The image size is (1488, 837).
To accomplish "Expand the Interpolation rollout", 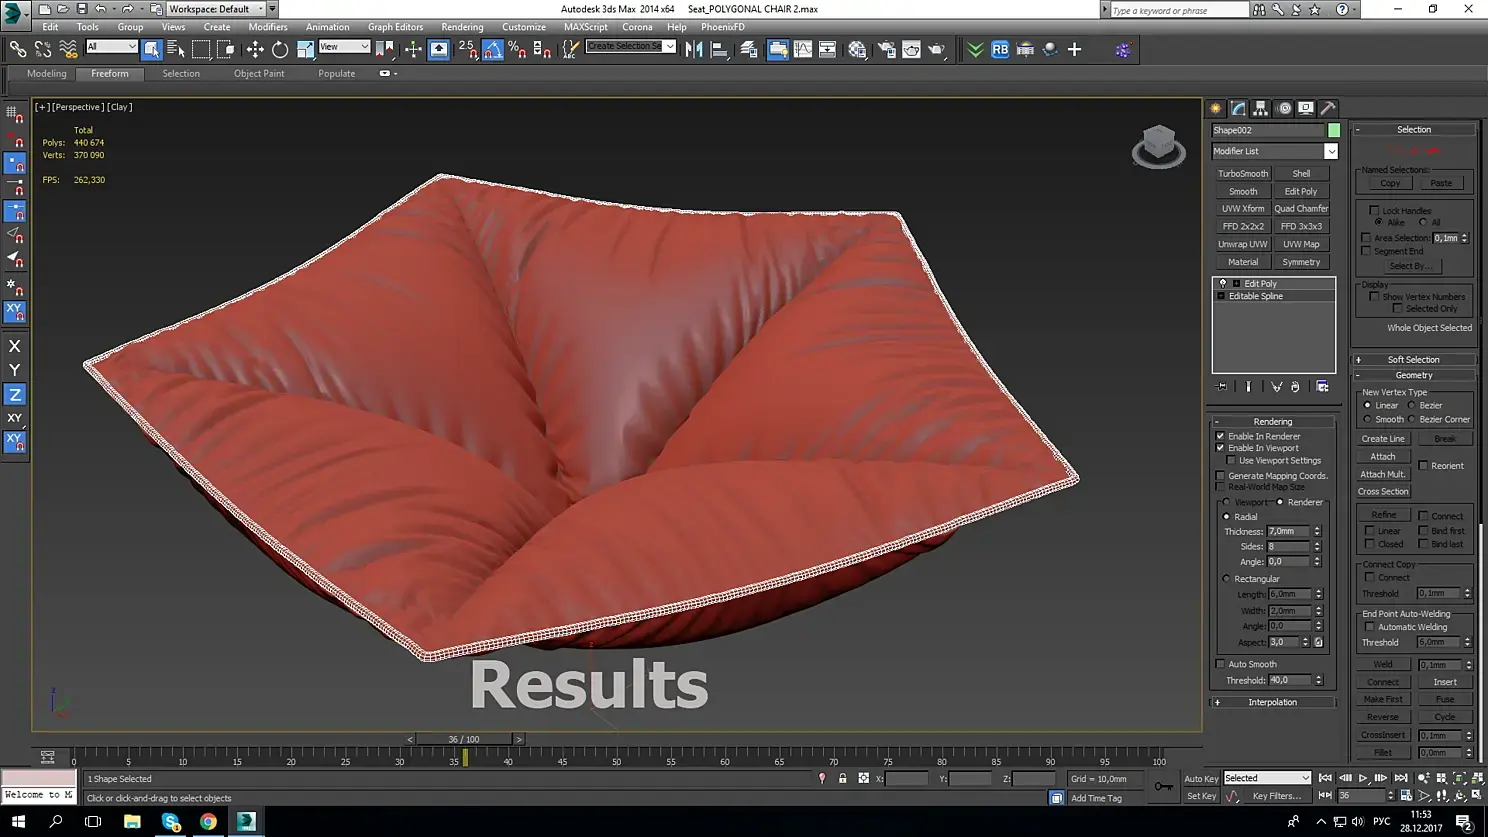I will (1272, 702).
